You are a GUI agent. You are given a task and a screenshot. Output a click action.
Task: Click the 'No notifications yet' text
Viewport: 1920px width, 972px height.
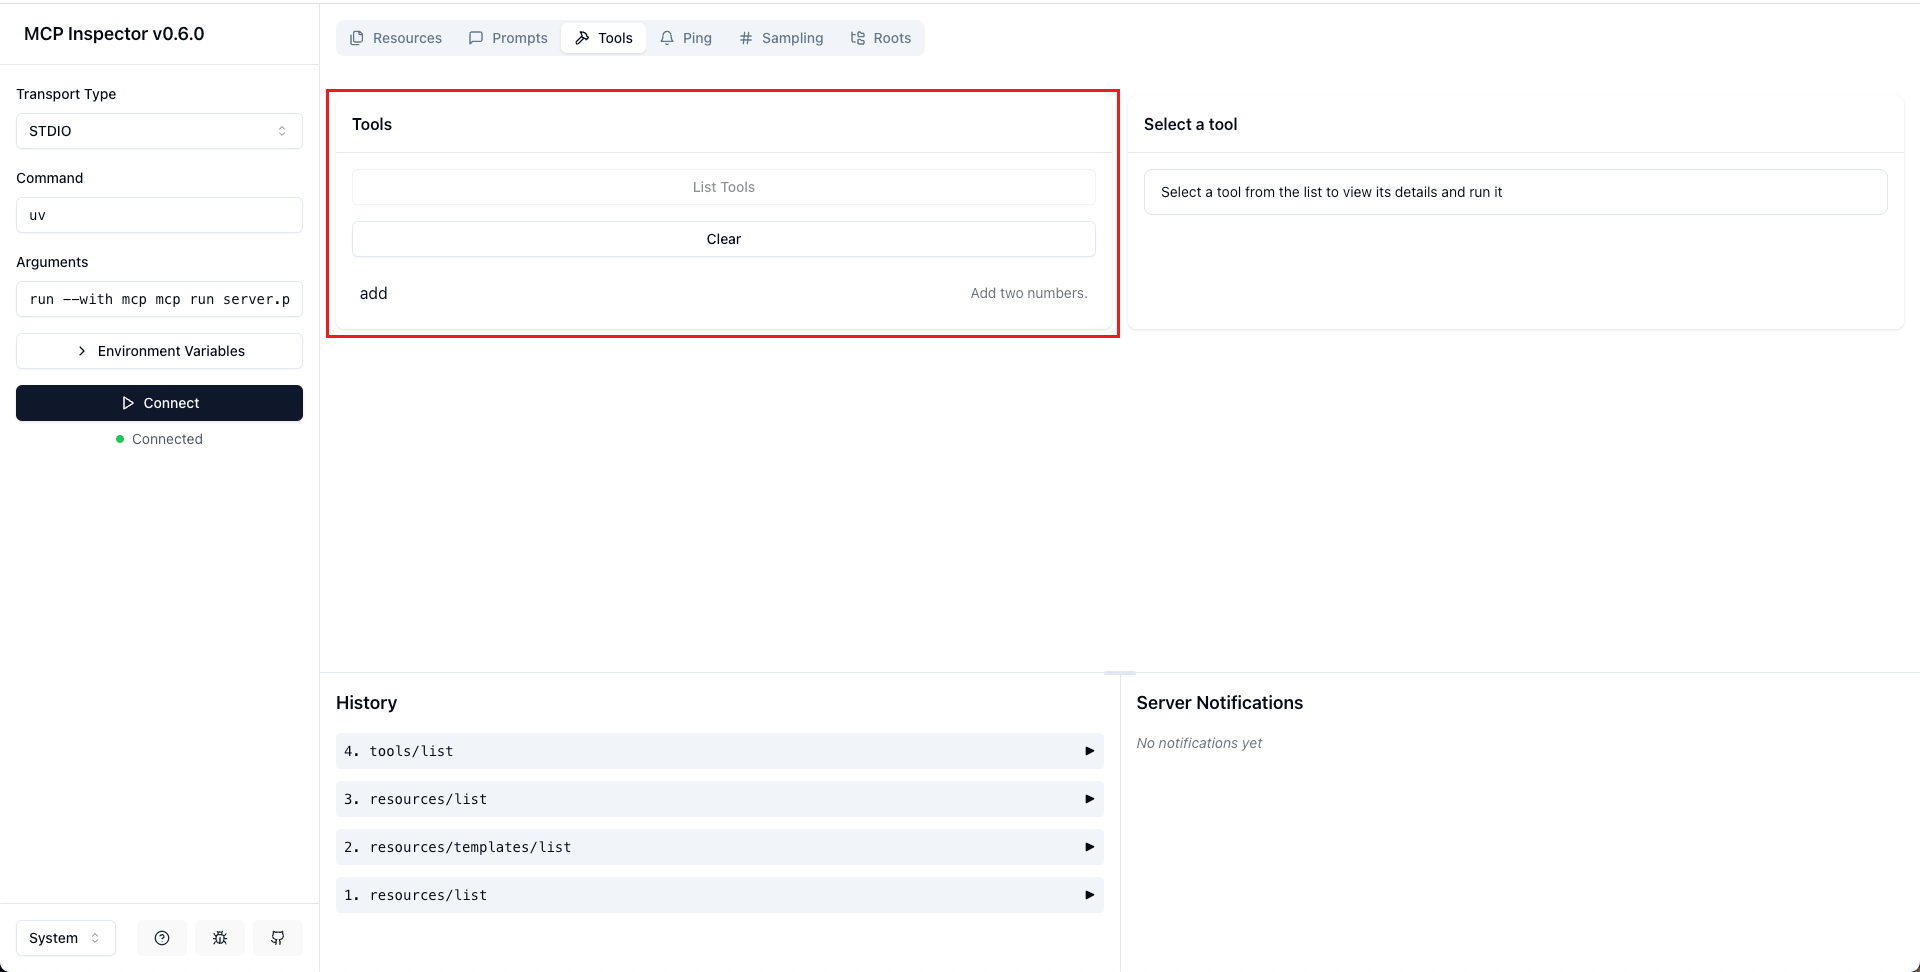[1199, 743]
